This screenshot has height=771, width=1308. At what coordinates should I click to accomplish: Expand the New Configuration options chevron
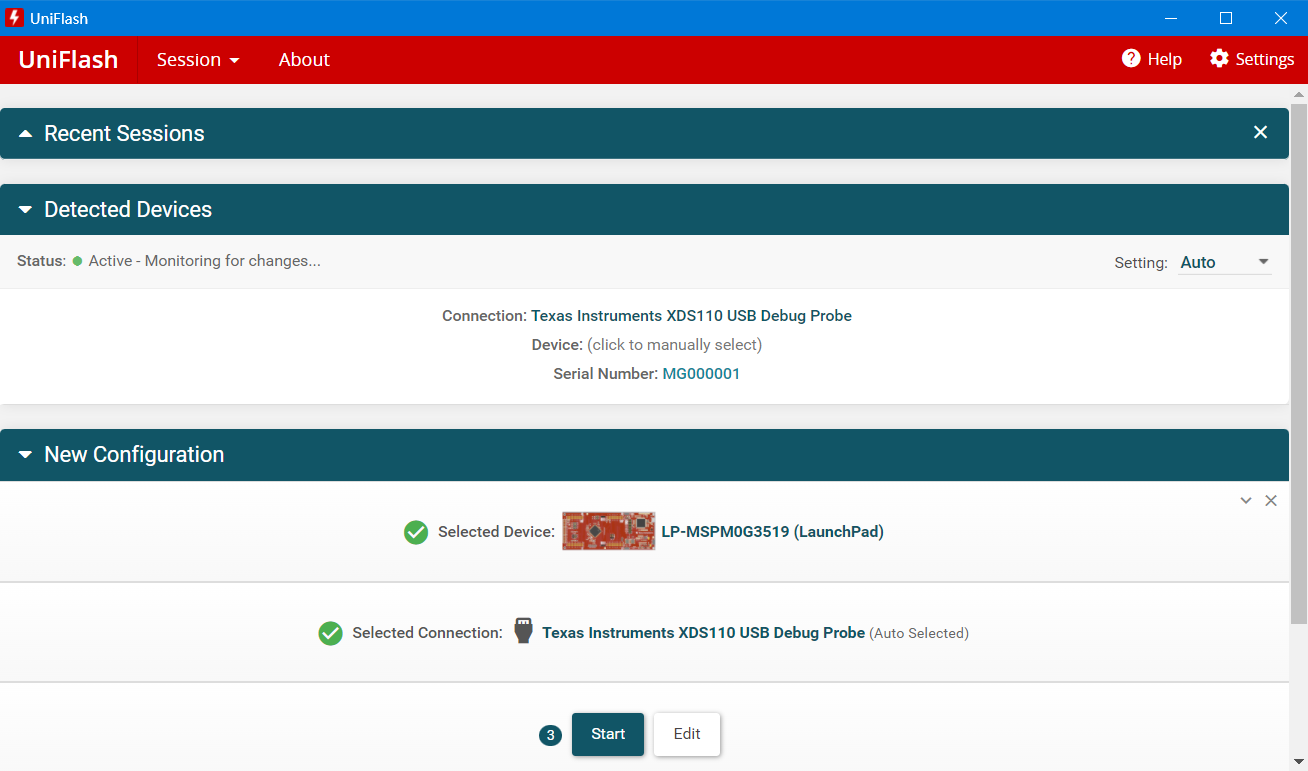(1245, 500)
